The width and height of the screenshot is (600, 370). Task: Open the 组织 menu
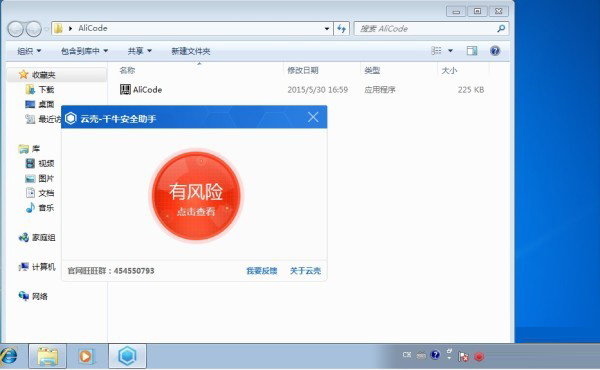tap(29, 51)
